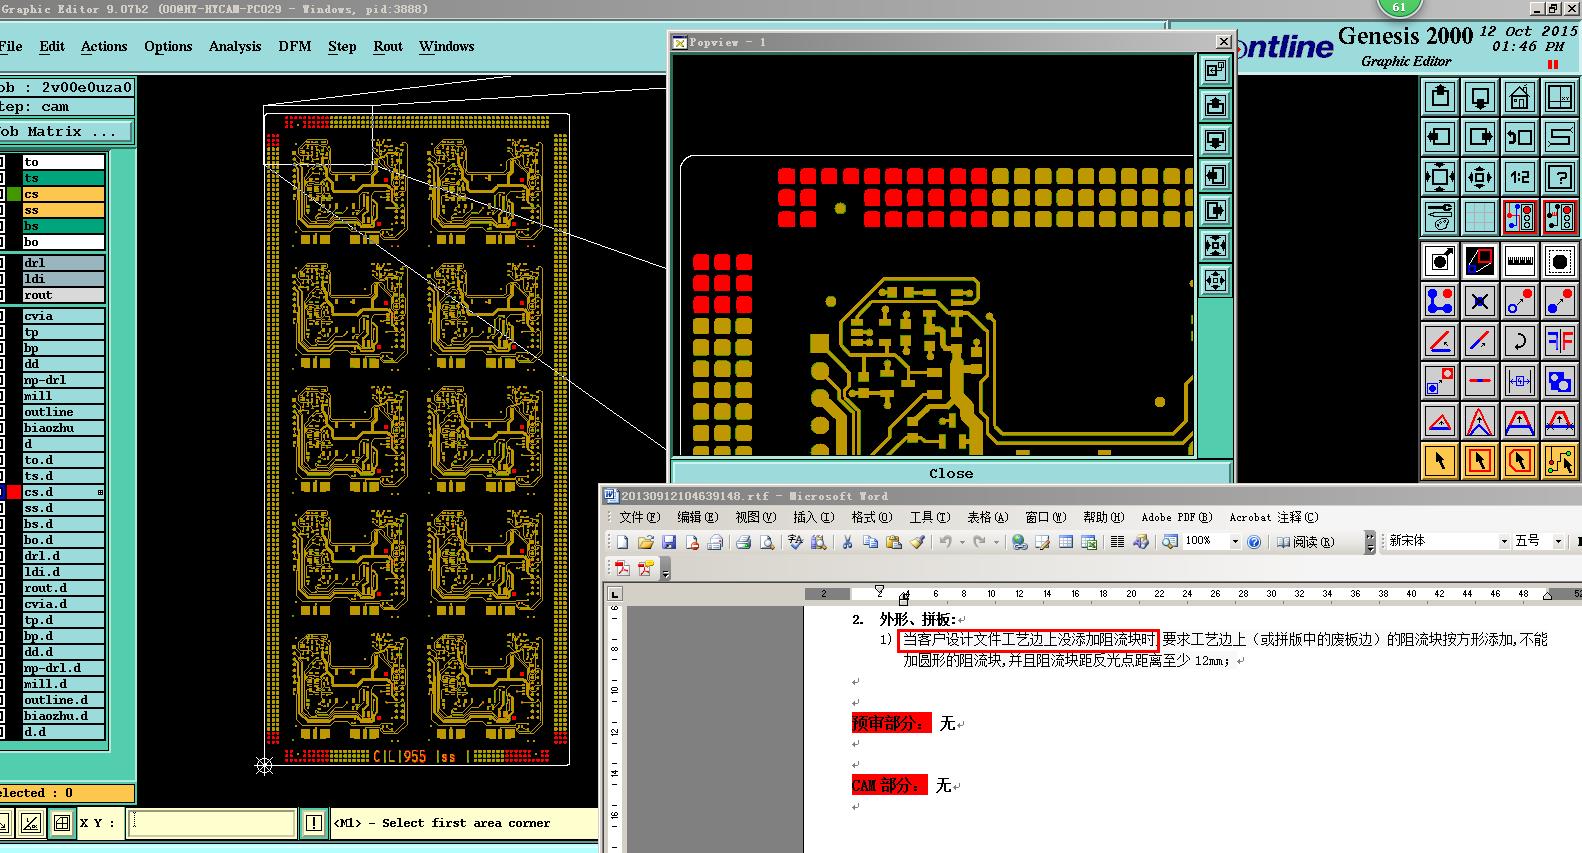Open the Actions menu in Genesis

pyautogui.click(x=104, y=46)
